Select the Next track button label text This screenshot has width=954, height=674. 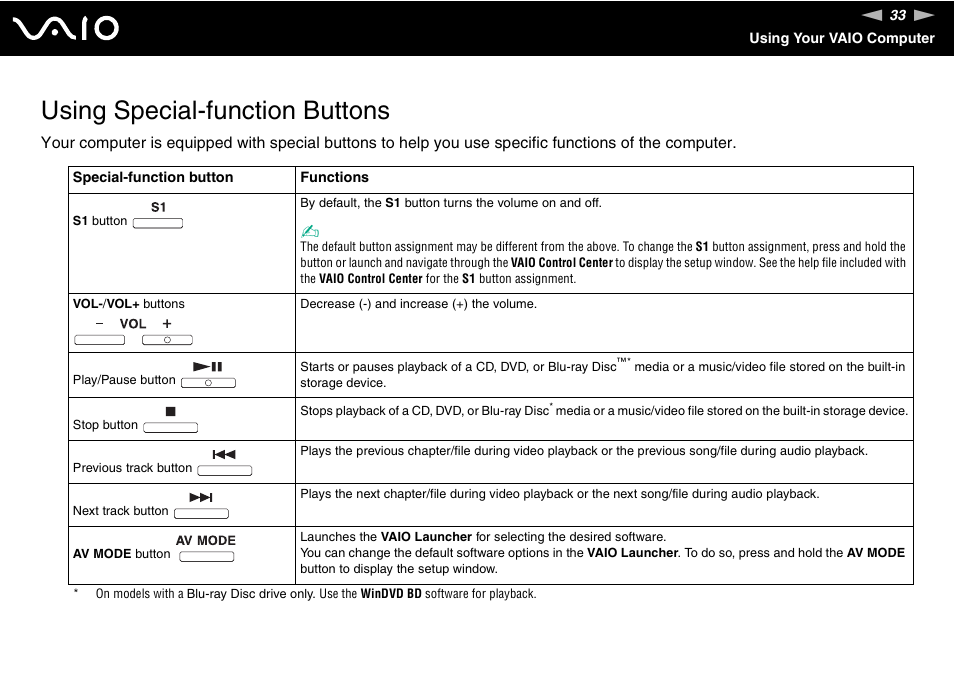[x=120, y=511]
